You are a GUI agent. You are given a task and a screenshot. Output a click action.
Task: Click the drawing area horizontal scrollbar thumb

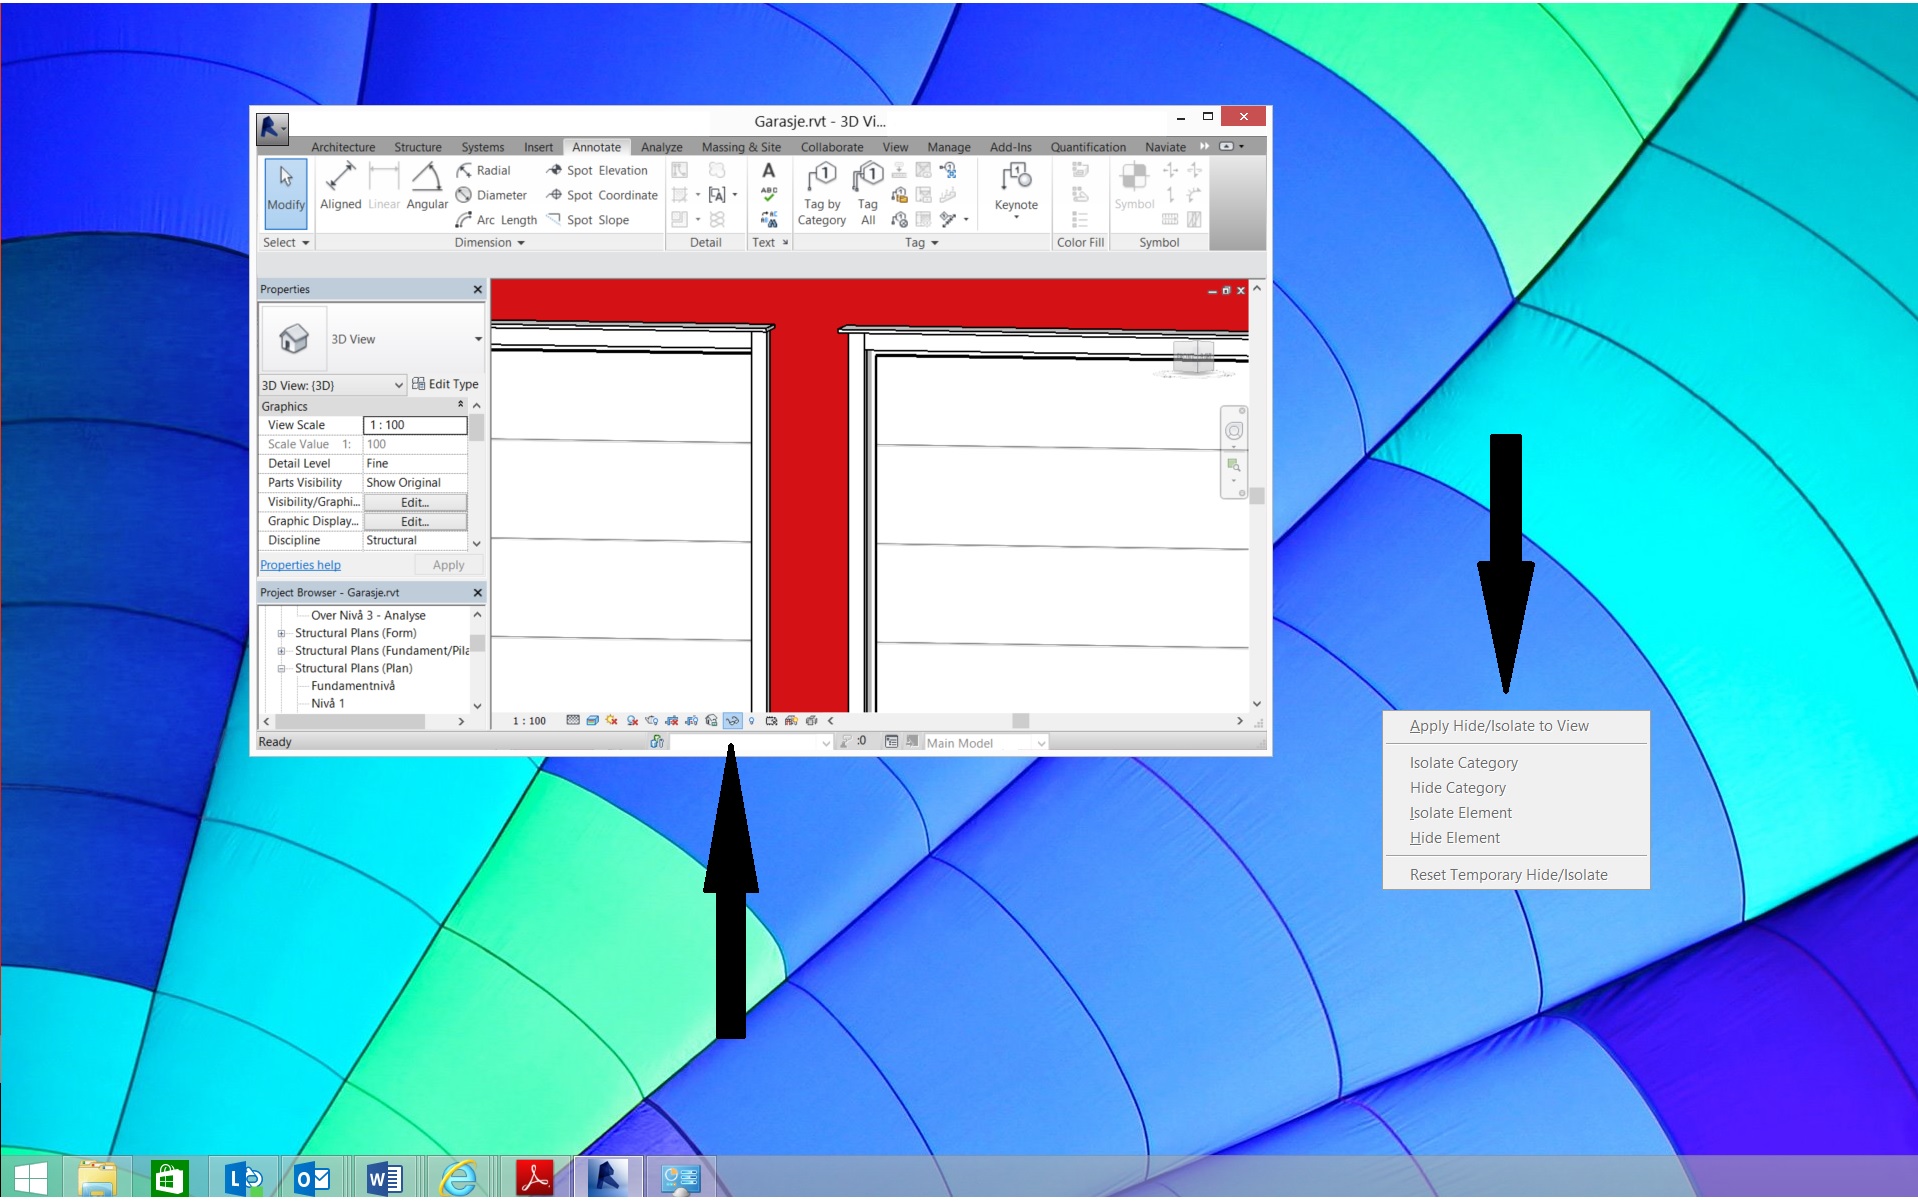click(1020, 721)
